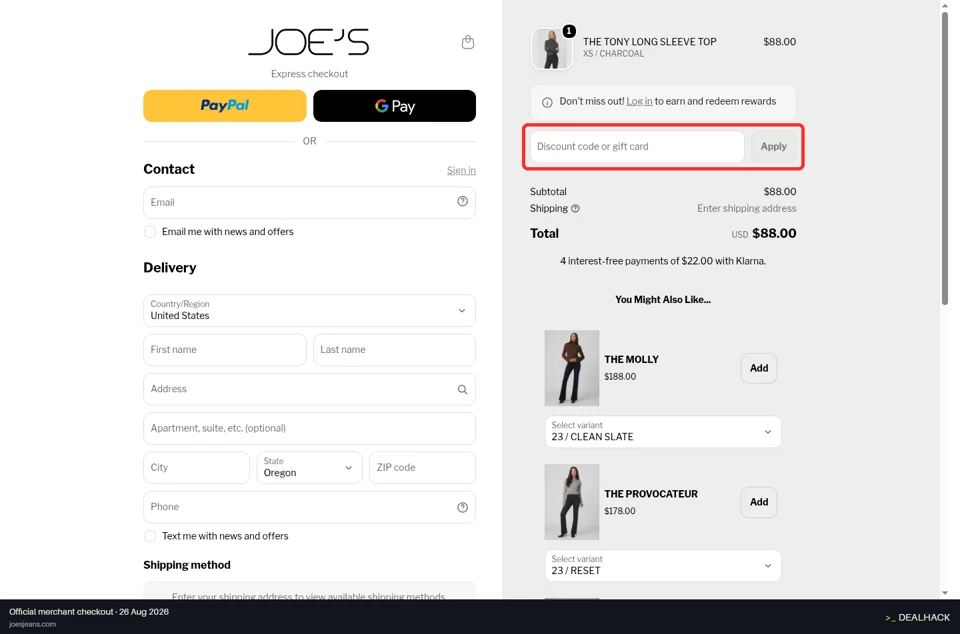Pay with PayPal express checkout
Image resolution: width=960 pixels, height=634 pixels.
pos(225,106)
